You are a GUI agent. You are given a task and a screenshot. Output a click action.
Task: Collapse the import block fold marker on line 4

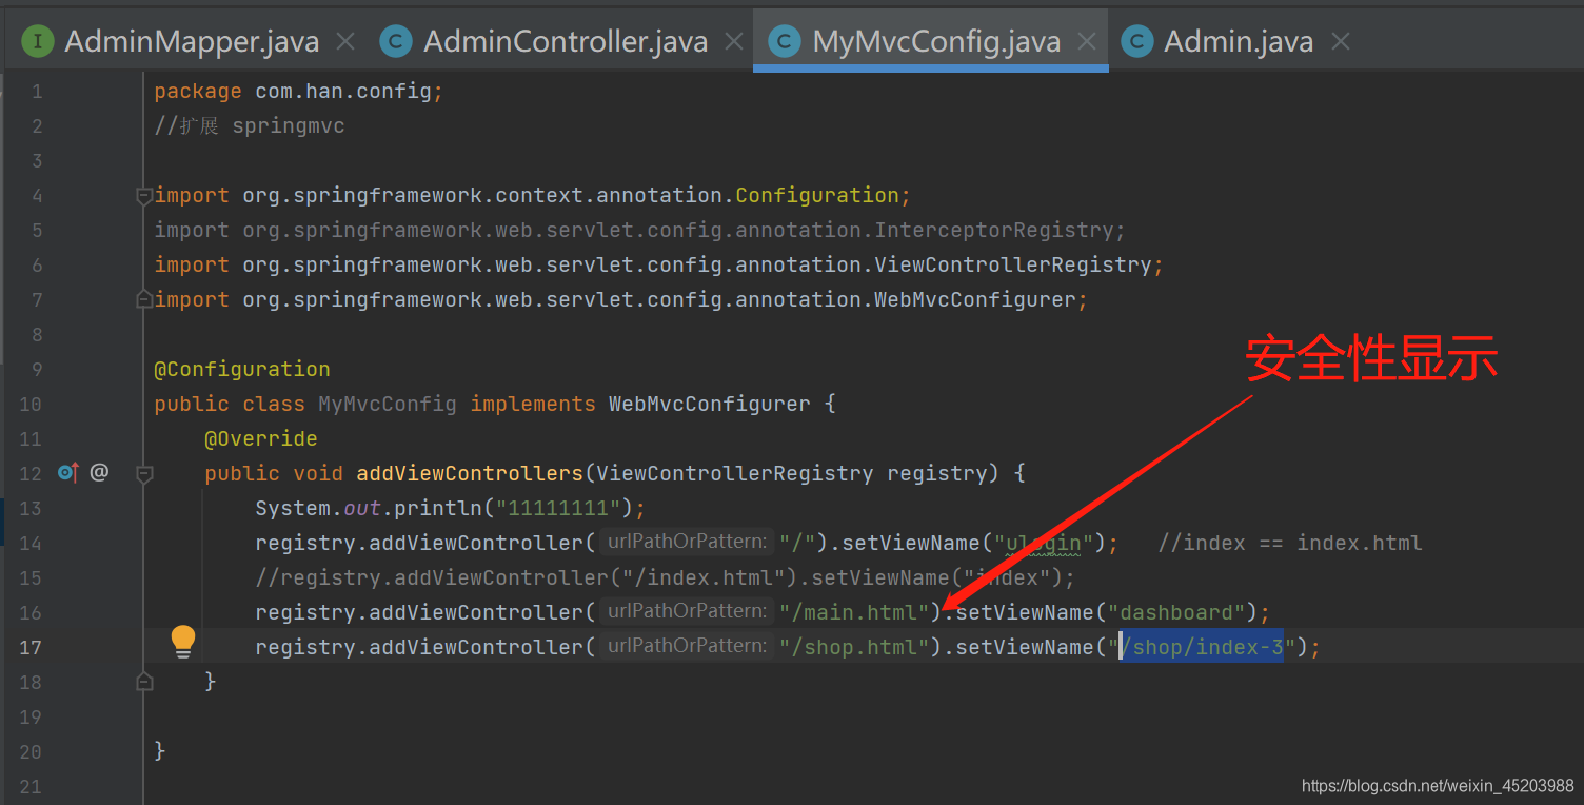(144, 196)
